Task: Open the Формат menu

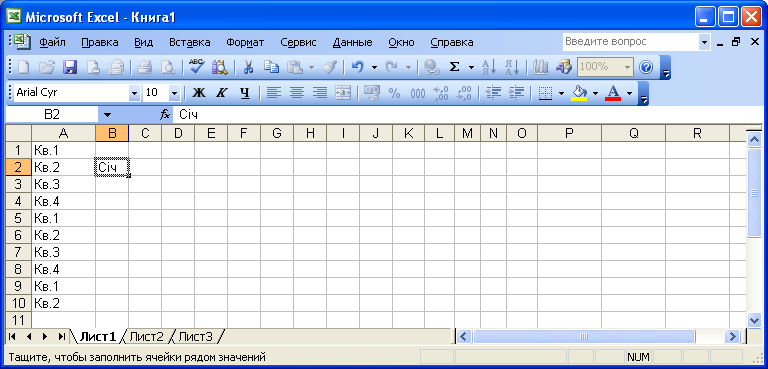Action: pos(245,42)
